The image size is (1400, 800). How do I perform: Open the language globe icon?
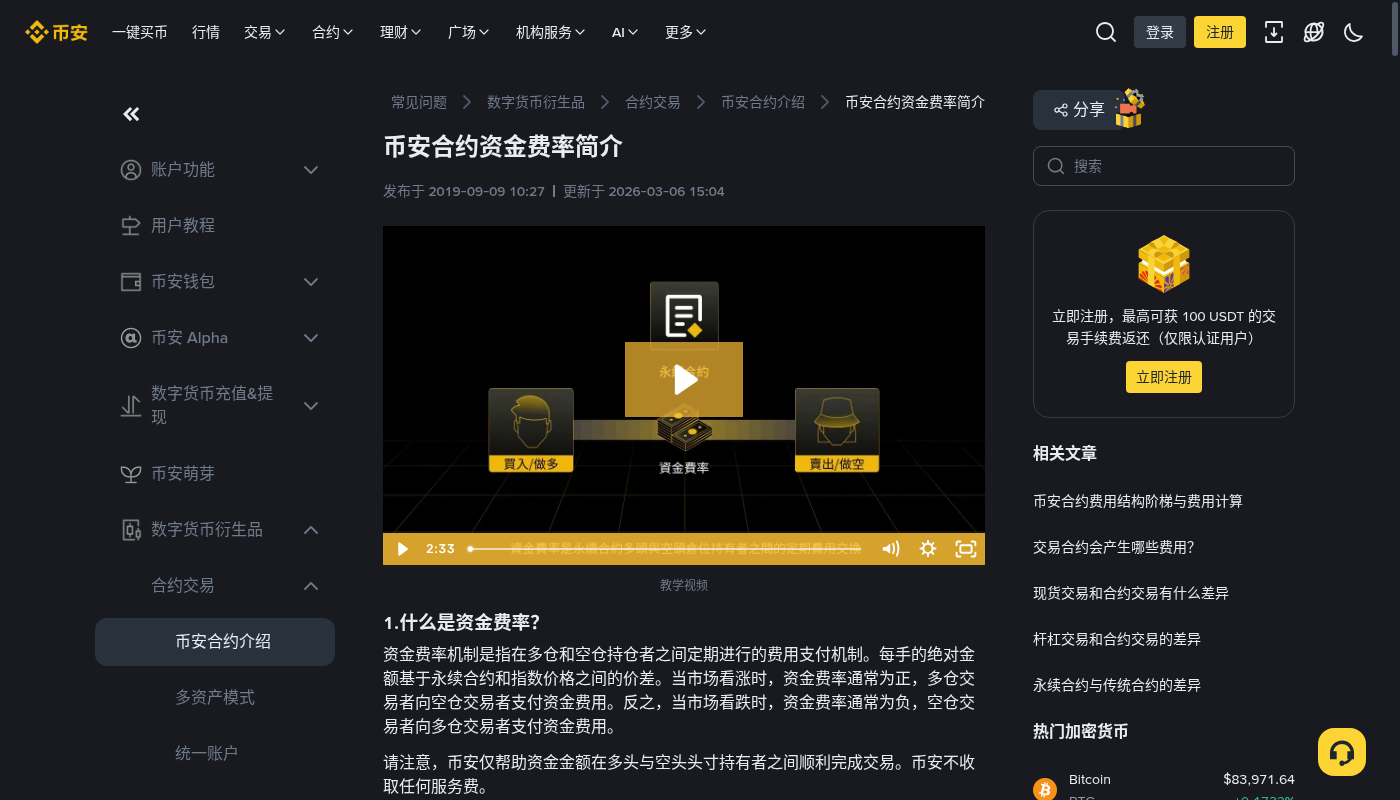click(1314, 32)
